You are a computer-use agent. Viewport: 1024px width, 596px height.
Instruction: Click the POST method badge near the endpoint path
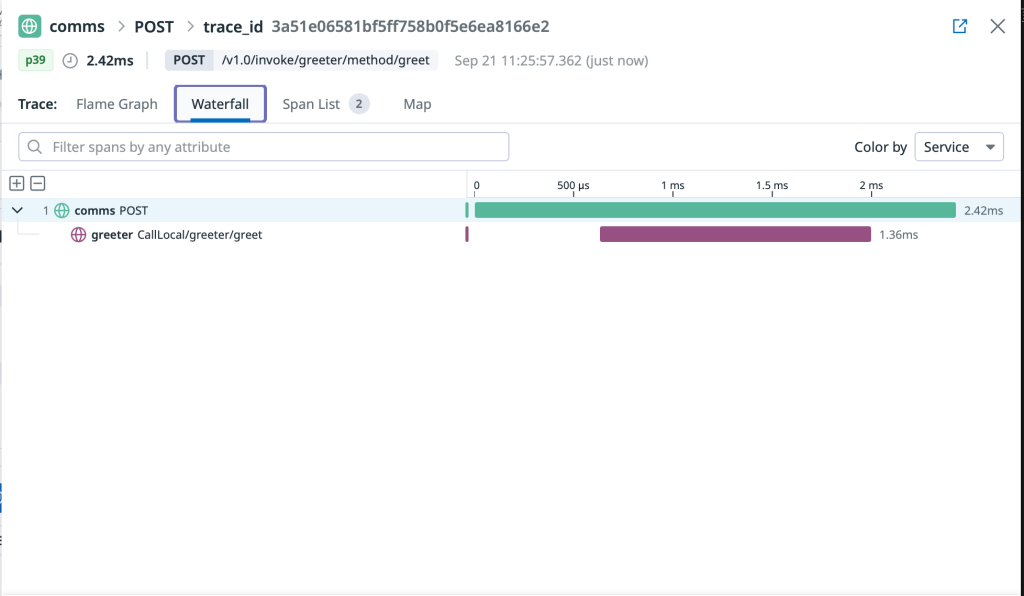coord(188,60)
